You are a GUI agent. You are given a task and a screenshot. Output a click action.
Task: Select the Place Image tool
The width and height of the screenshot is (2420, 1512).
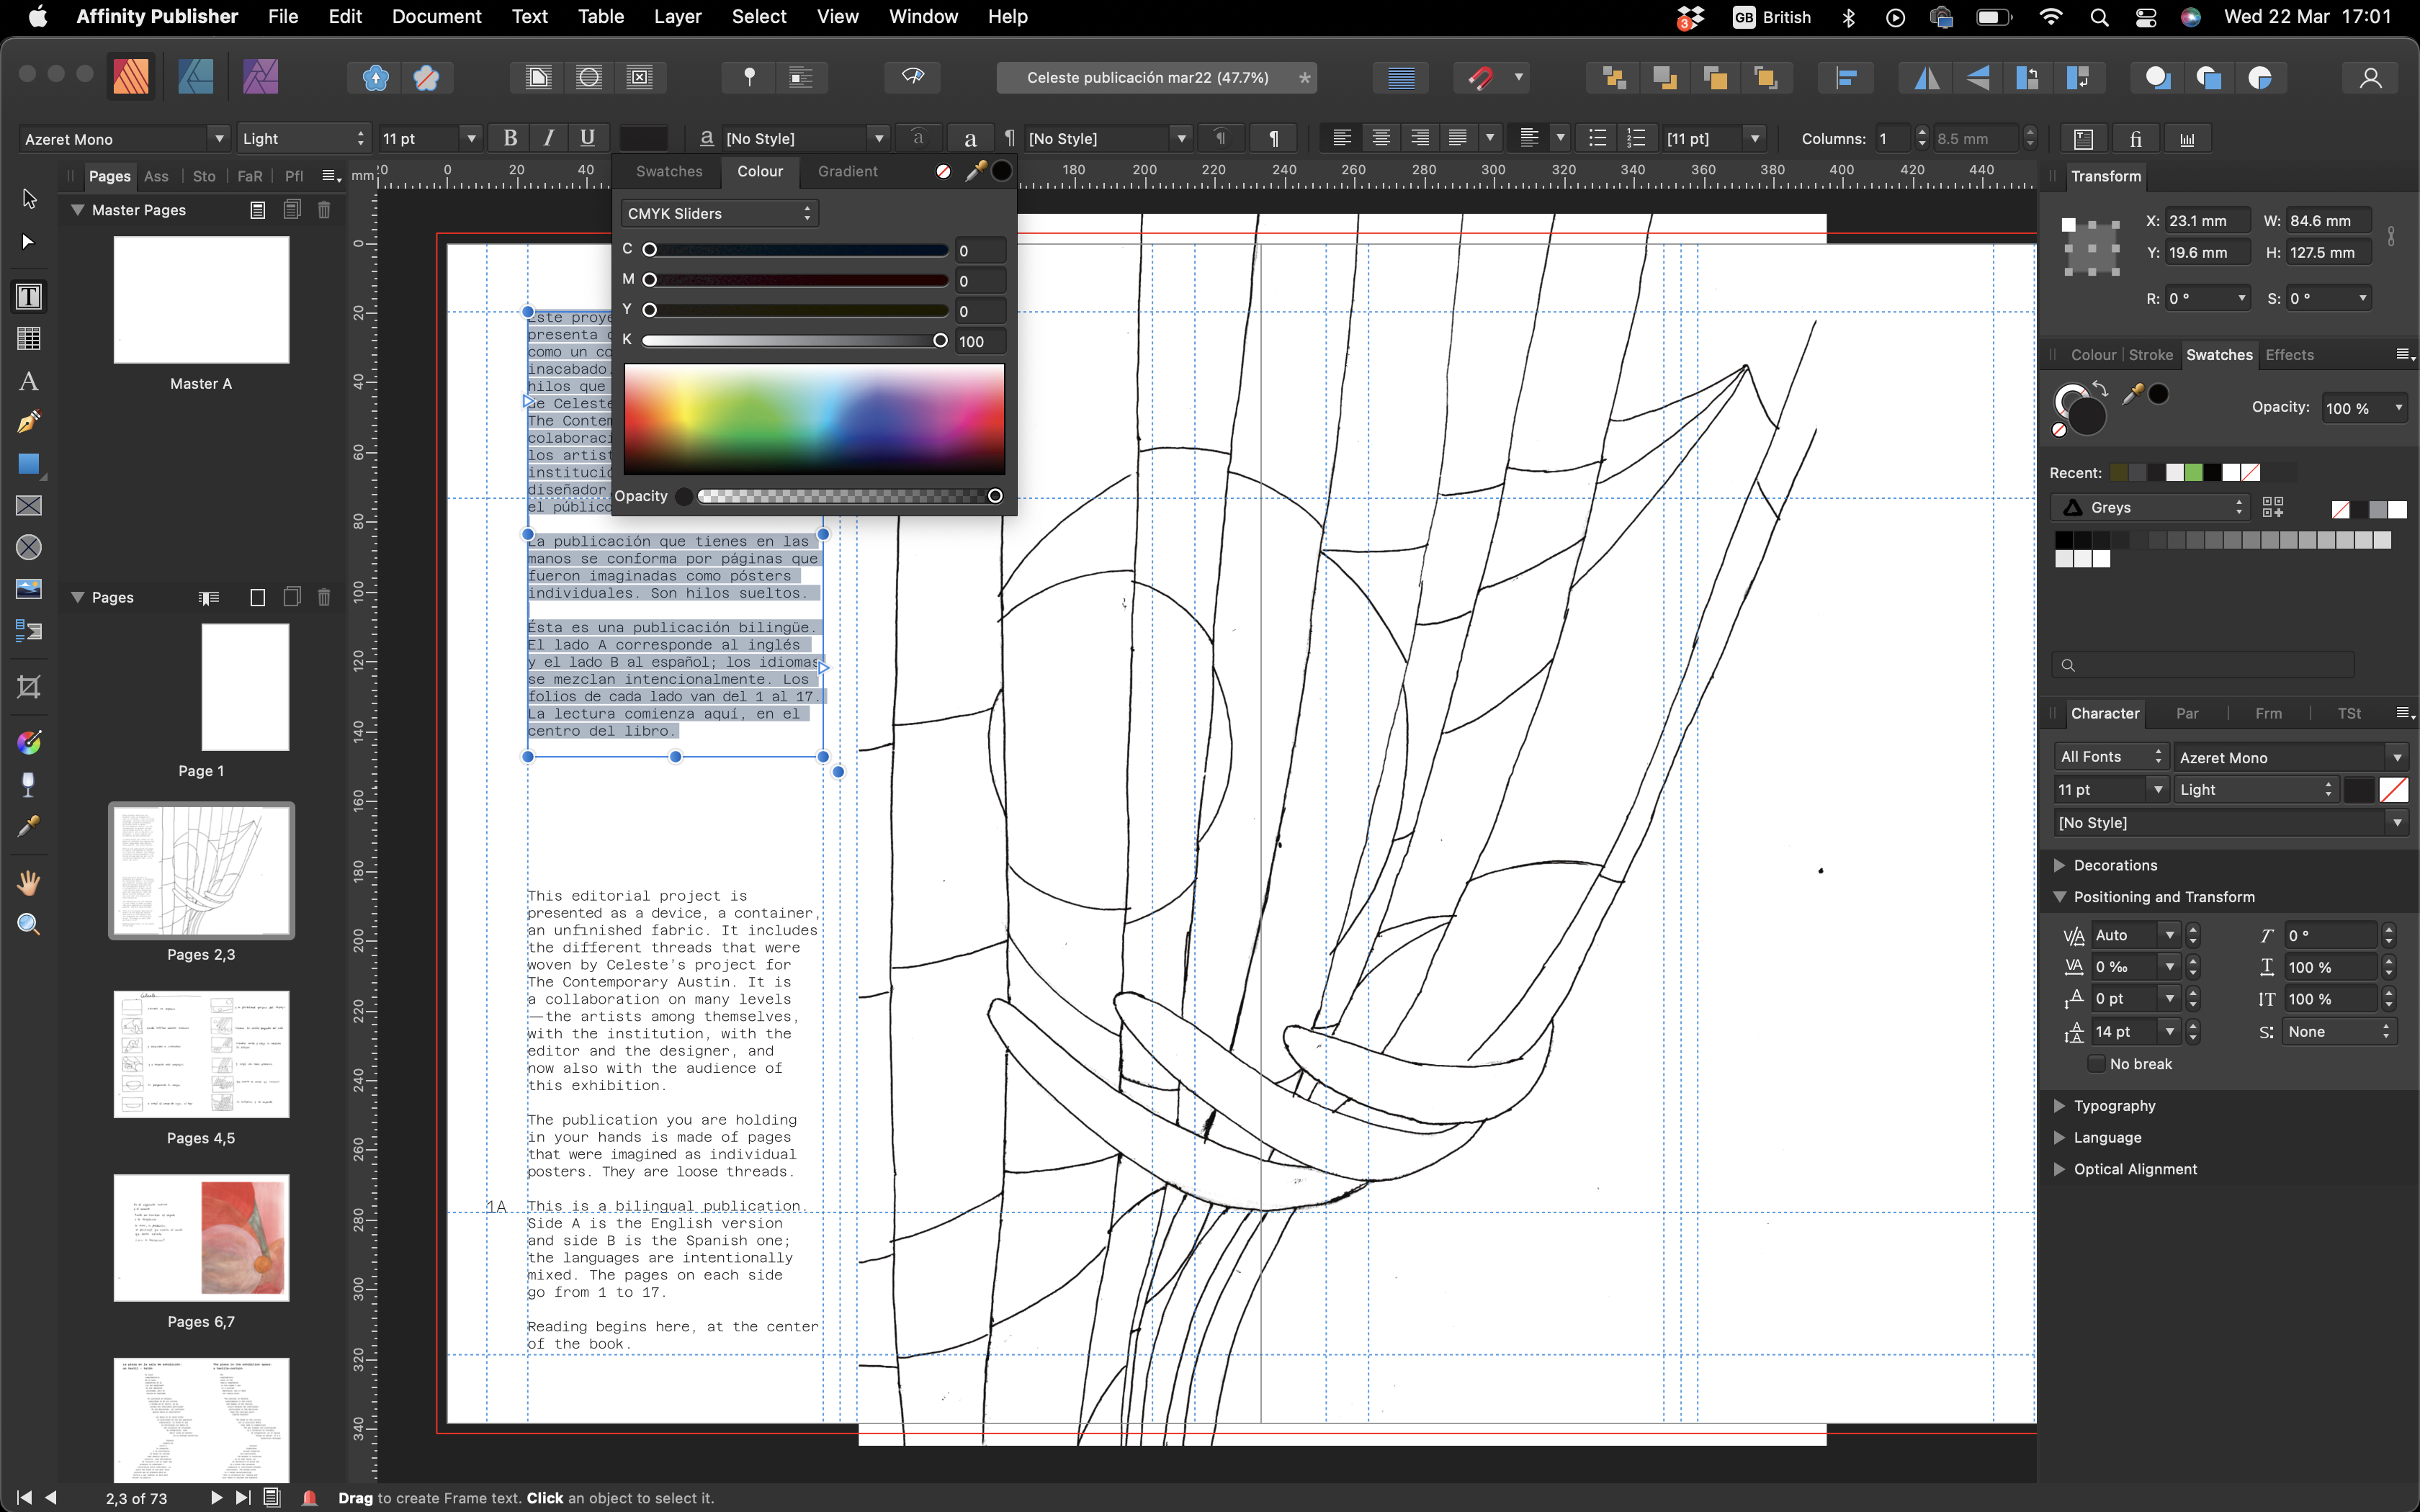click(x=29, y=588)
